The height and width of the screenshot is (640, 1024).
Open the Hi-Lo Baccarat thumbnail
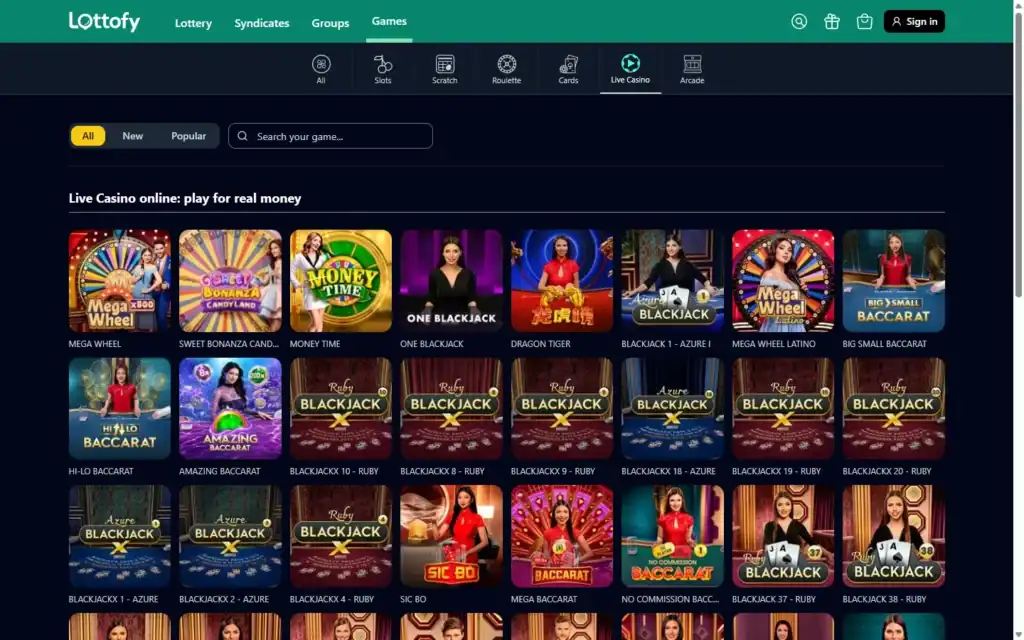click(x=120, y=409)
